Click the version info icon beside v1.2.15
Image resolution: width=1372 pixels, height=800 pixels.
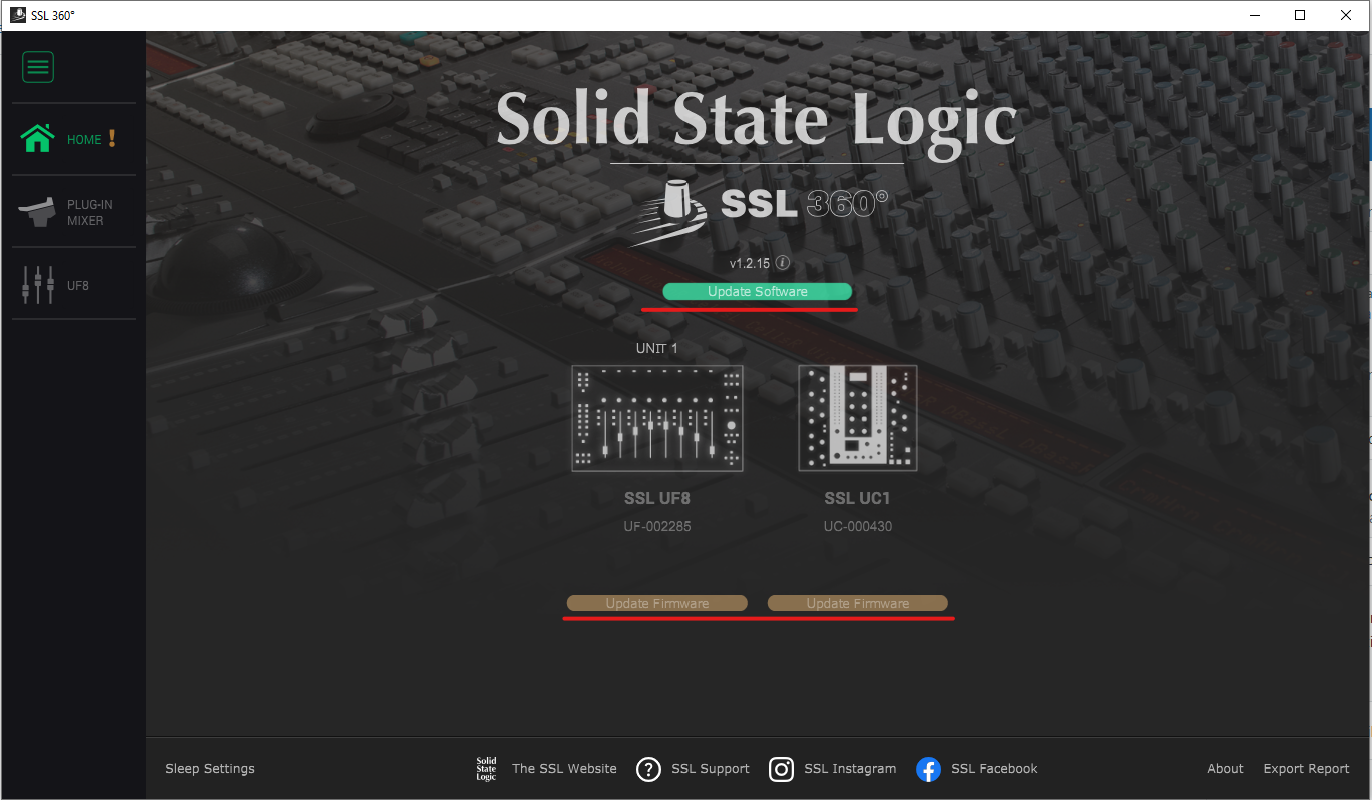pos(783,263)
